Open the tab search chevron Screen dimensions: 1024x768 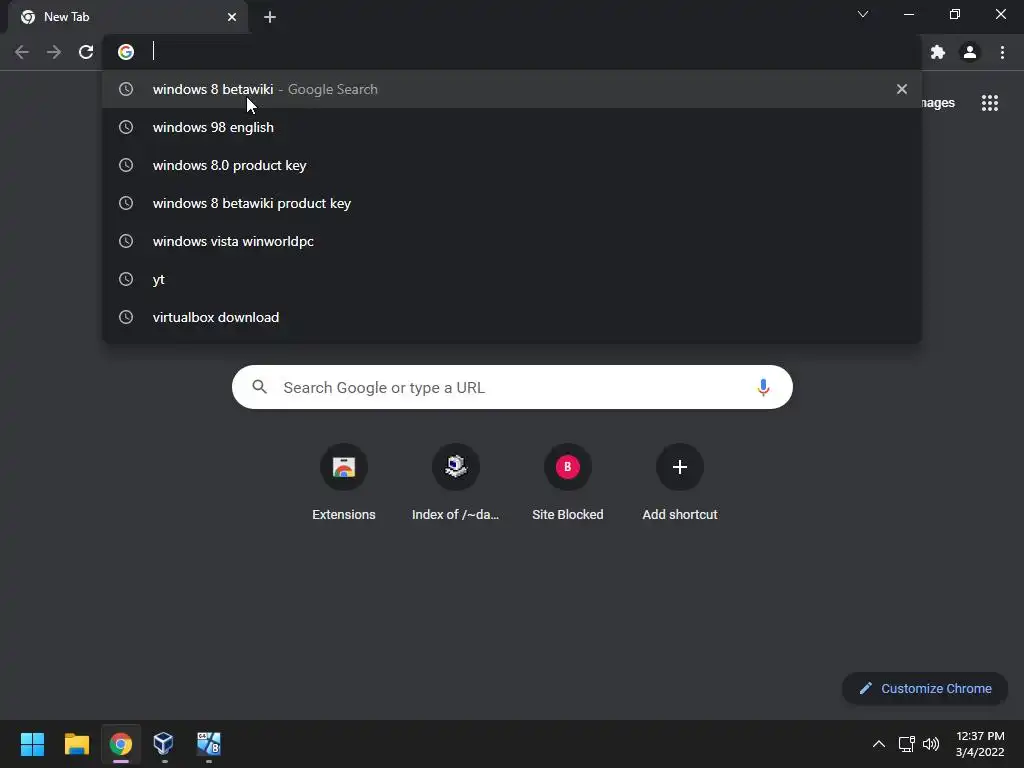click(x=863, y=14)
